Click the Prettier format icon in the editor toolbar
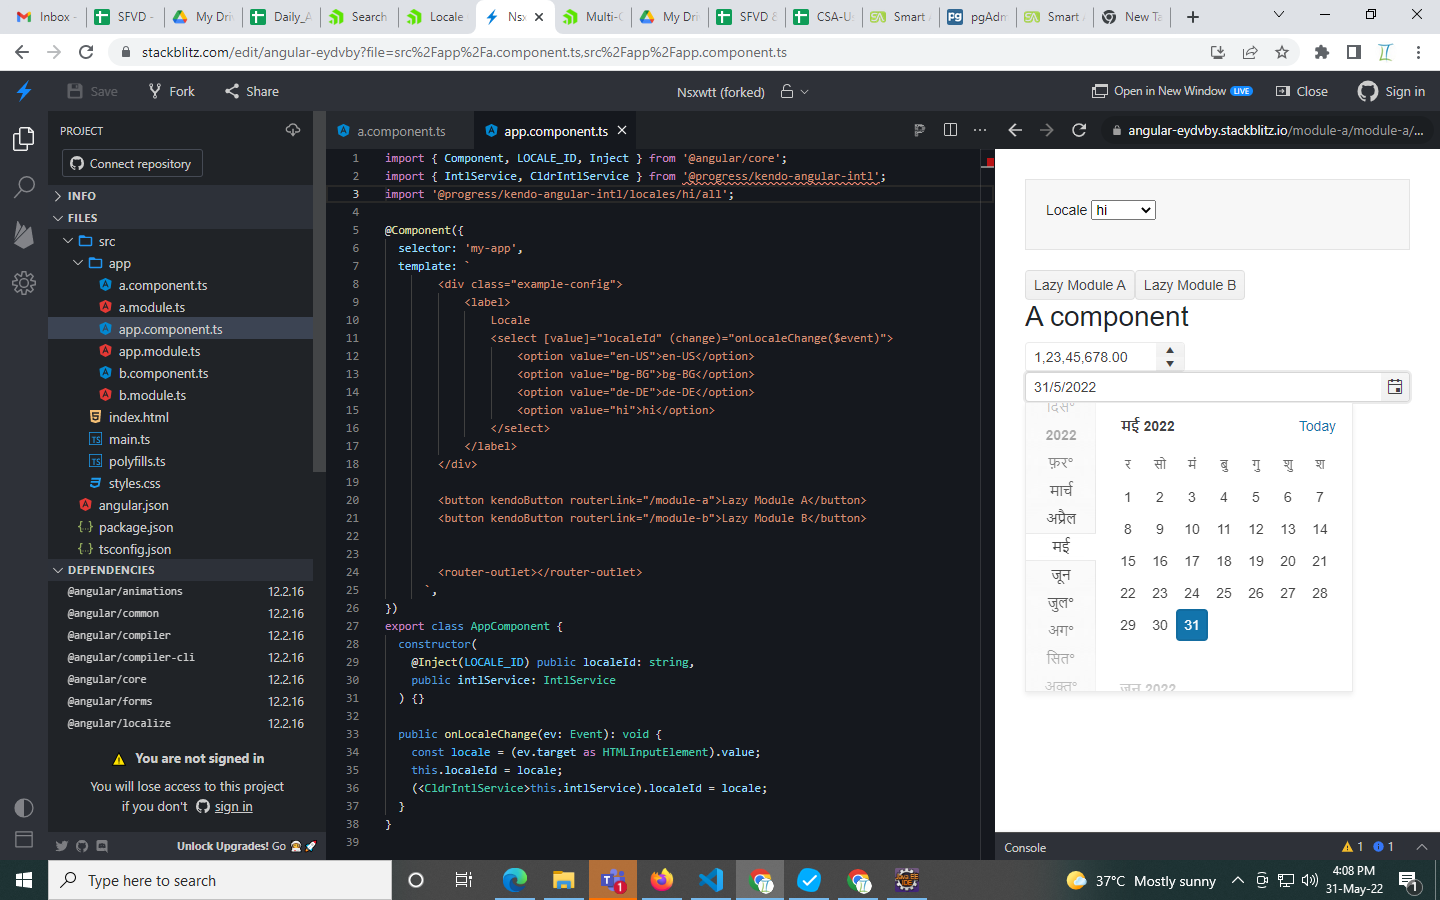The image size is (1440, 900). click(919, 130)
